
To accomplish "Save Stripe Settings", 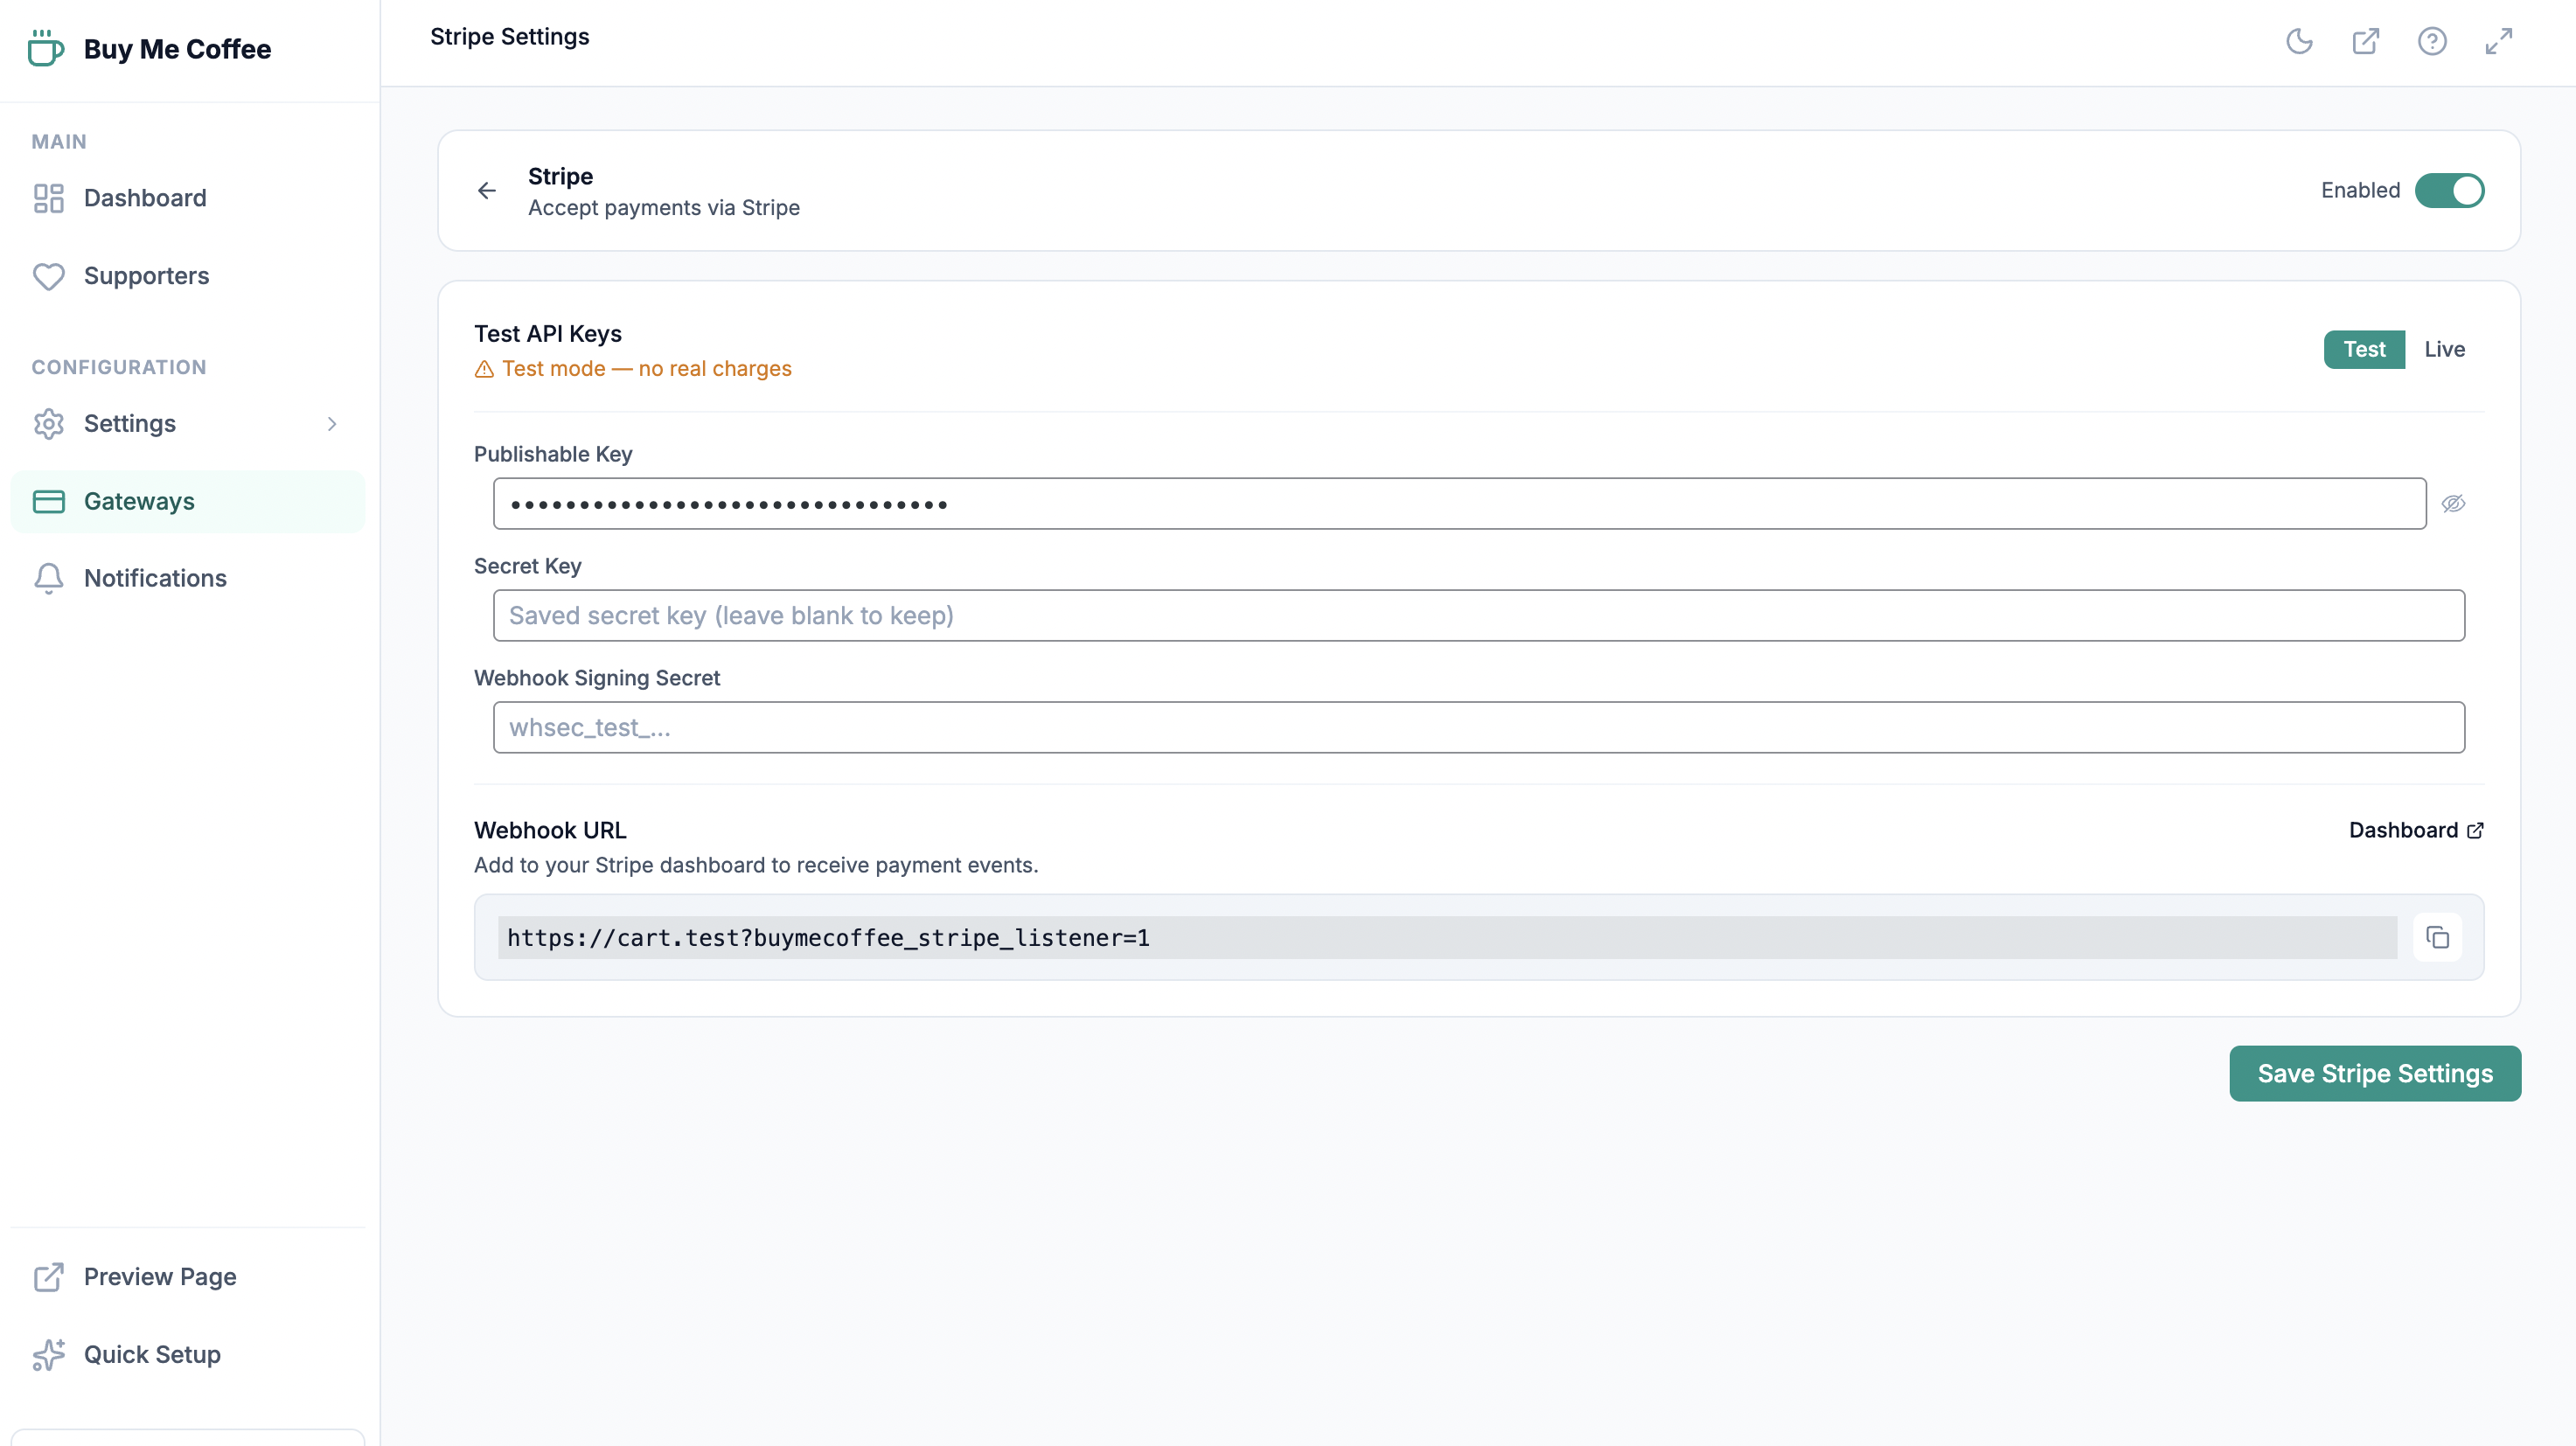I will (2375, 1073).
